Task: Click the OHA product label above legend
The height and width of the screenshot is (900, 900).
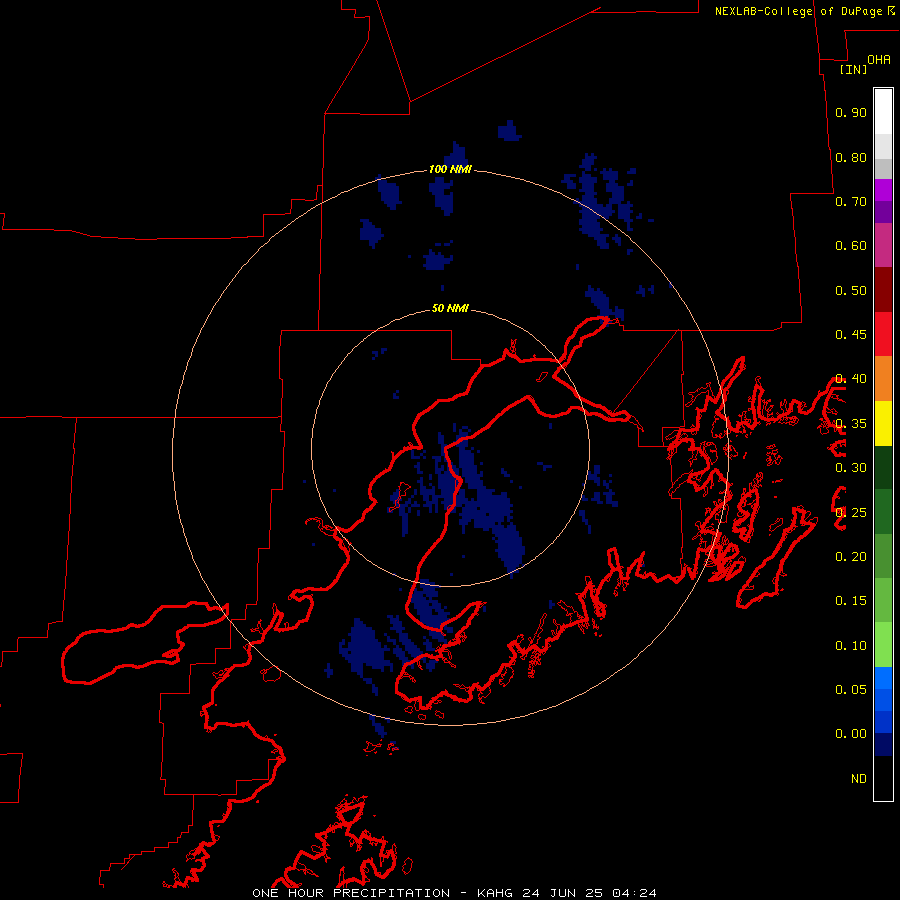Action: click(x=879, y=59)
